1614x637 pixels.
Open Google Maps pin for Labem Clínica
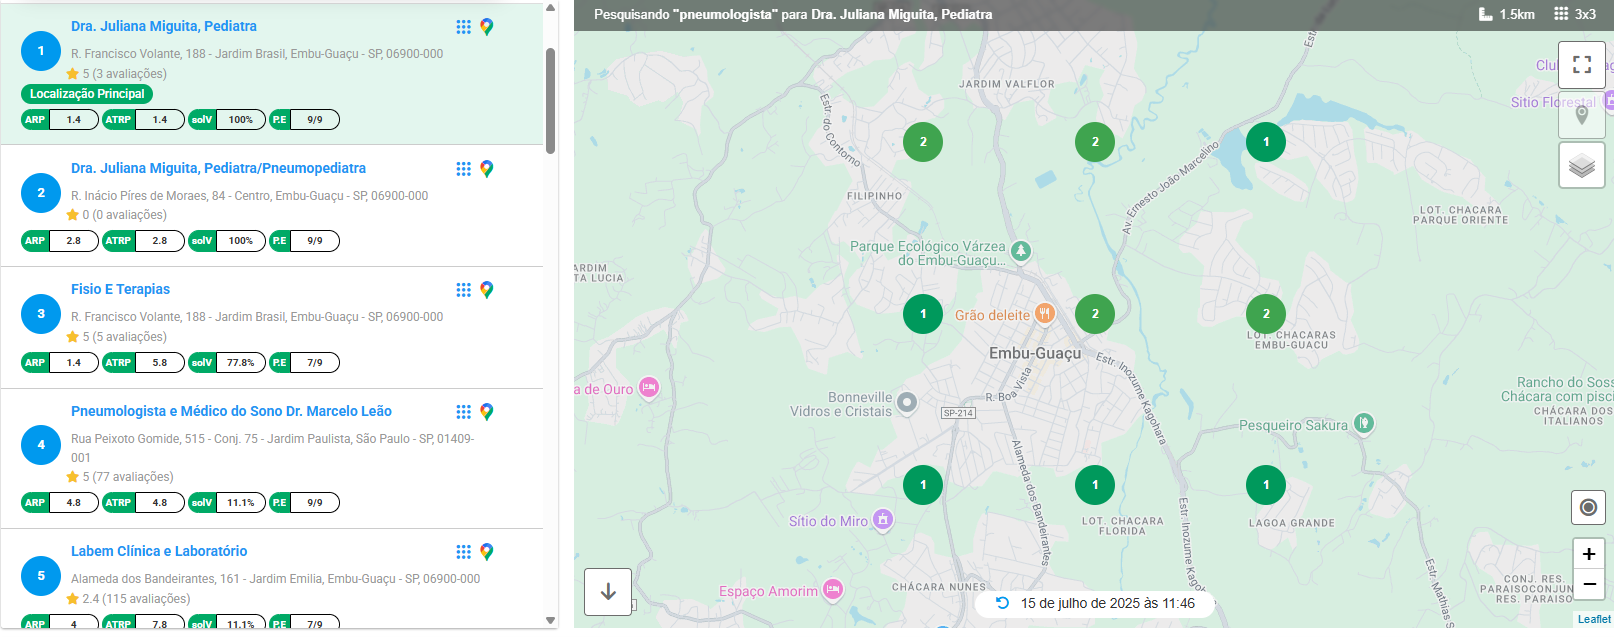coord(487,552)
